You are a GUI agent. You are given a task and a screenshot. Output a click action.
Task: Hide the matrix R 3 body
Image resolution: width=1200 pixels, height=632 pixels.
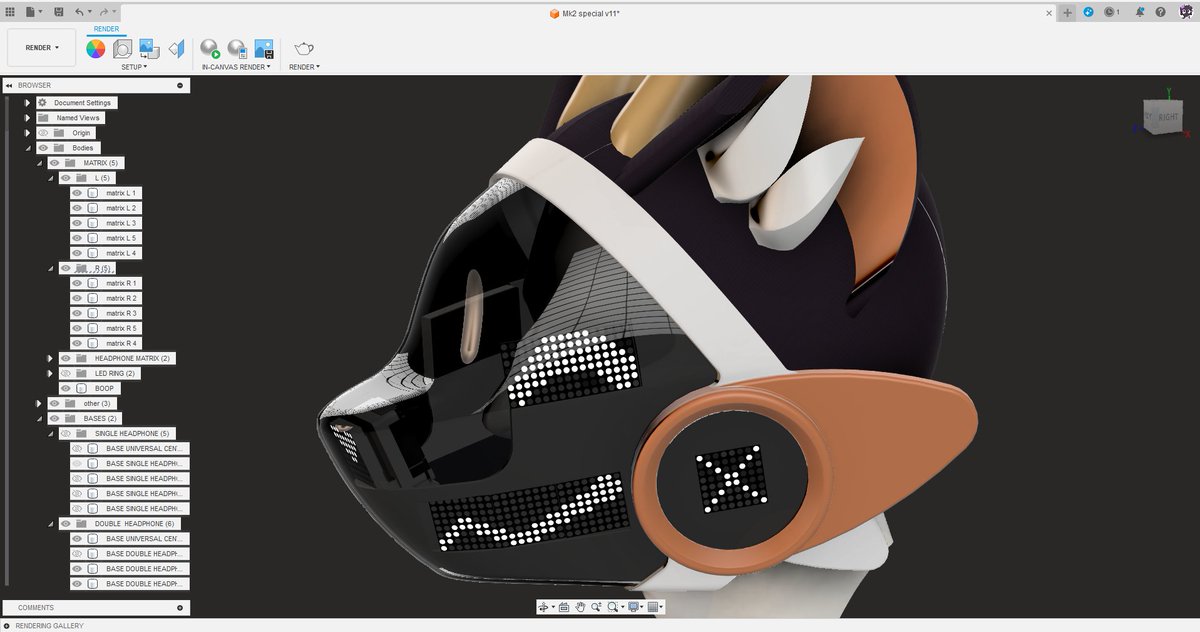(77, 313)
